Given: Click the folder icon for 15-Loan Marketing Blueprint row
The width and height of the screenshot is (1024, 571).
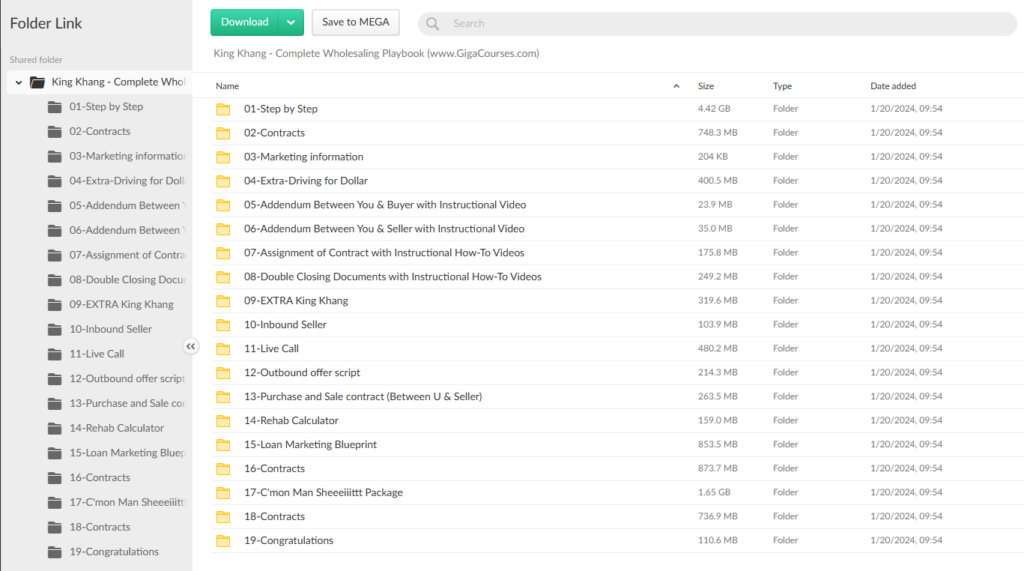Looking at the screenshot, I should 223,445.
